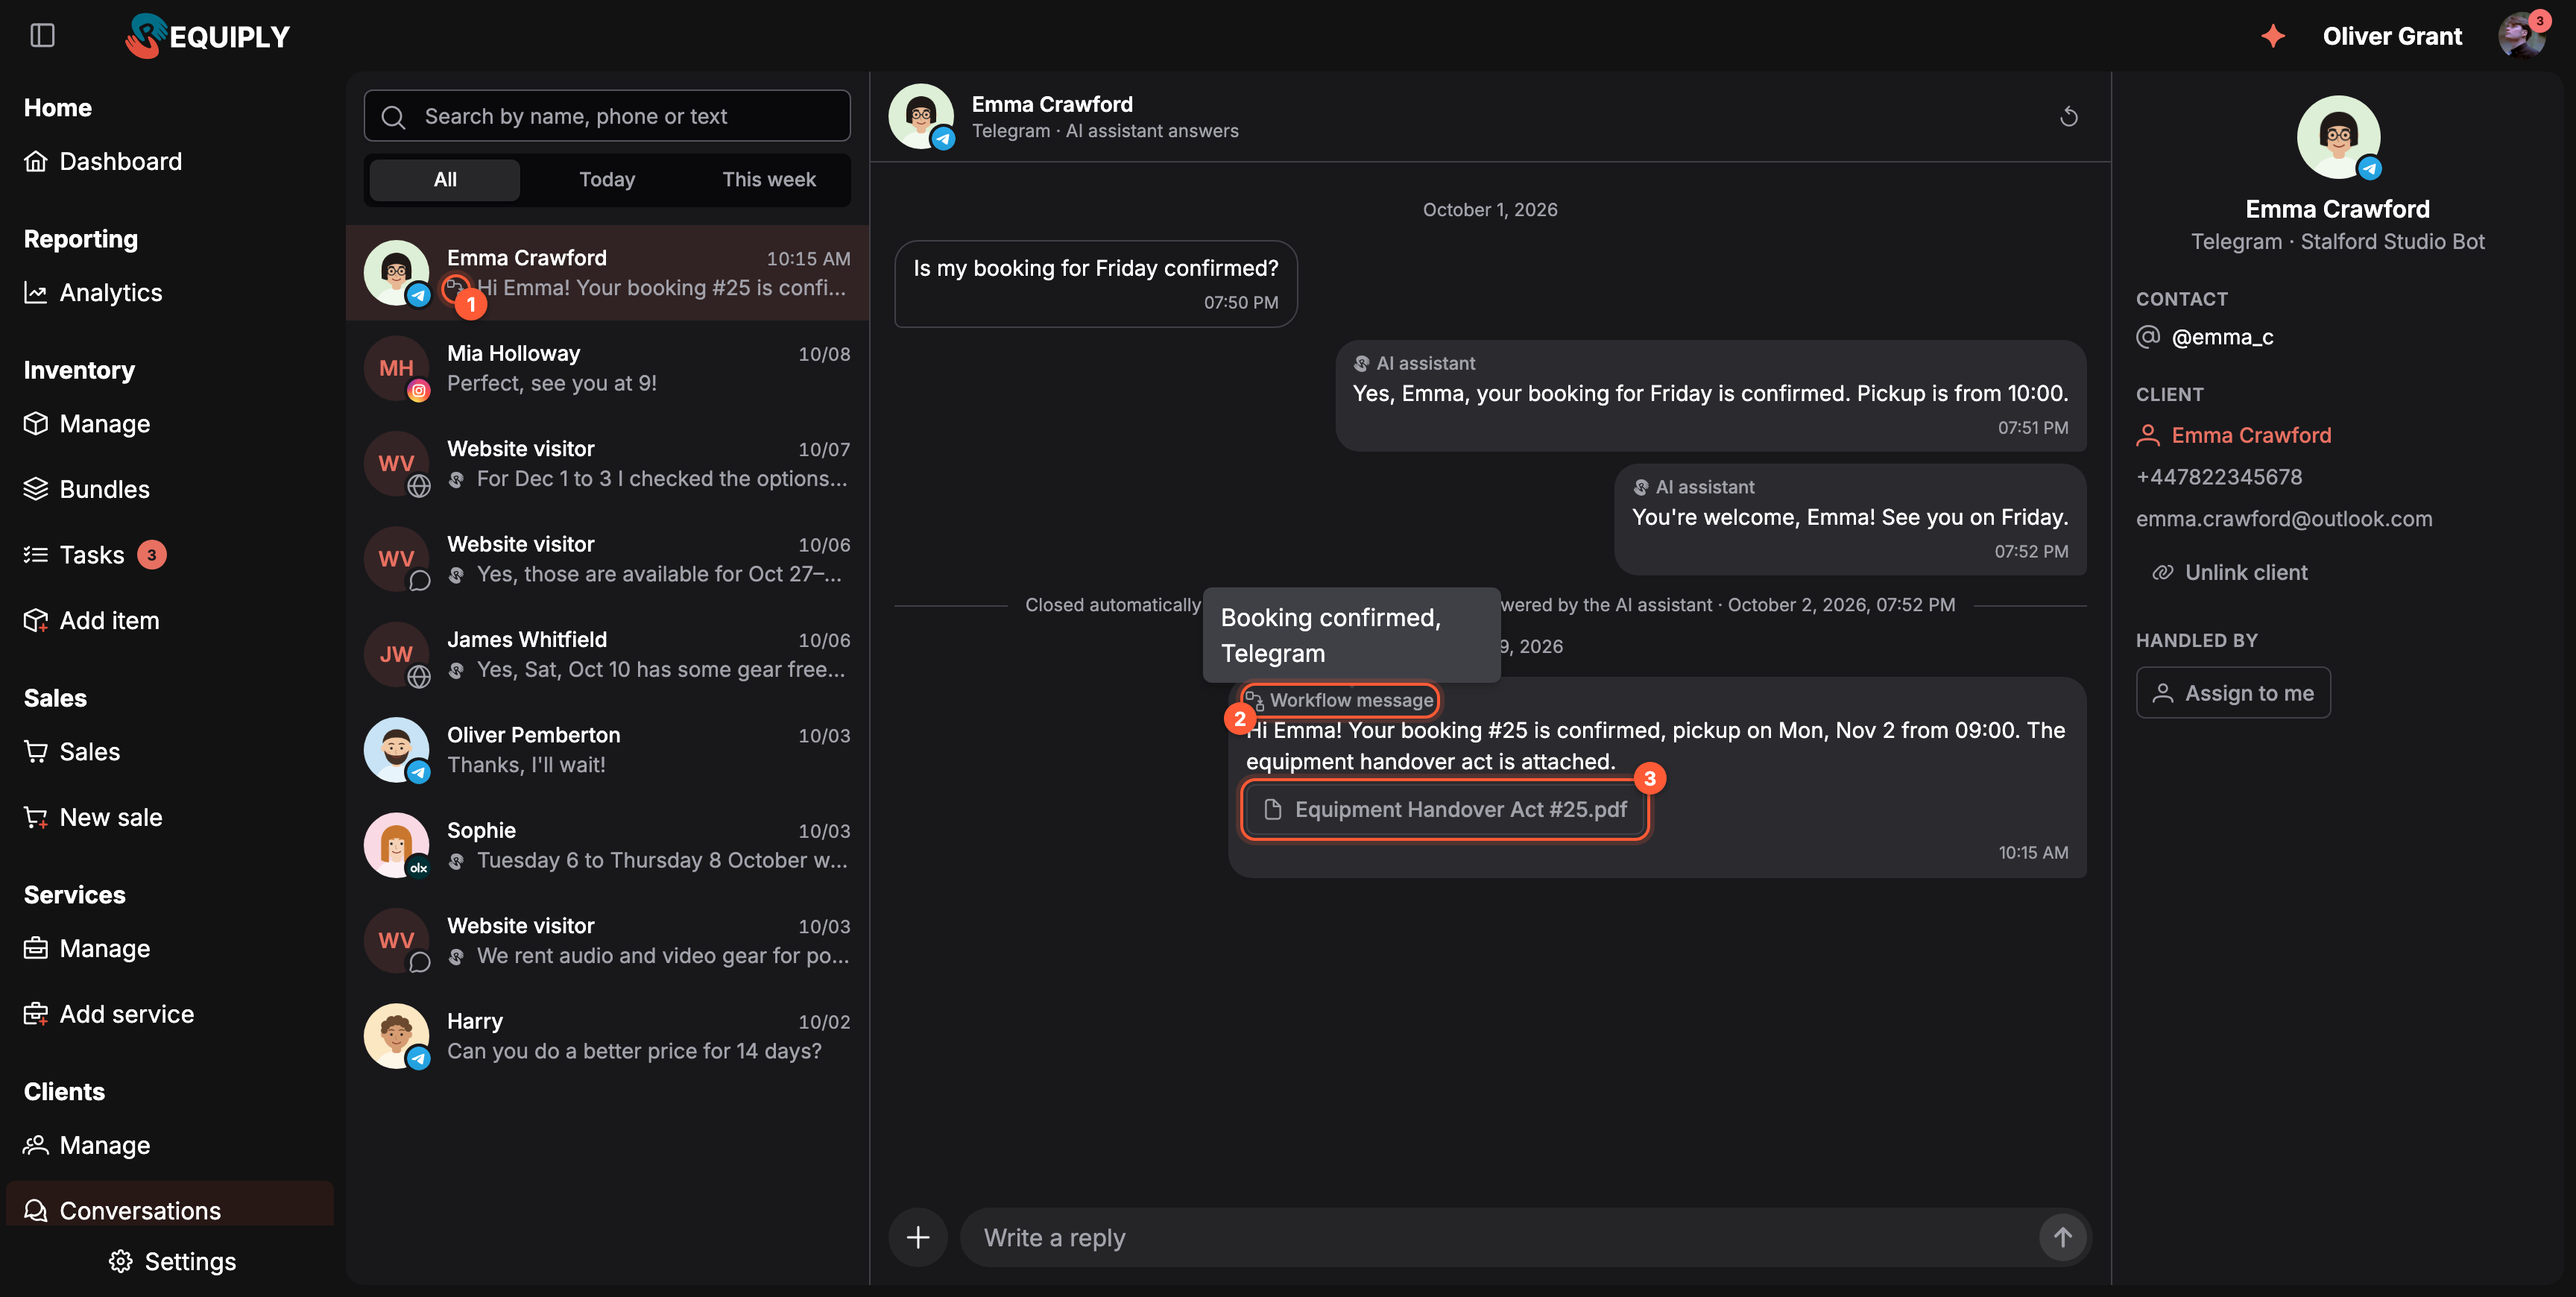
Task: Open Dashboard in the sidebar
Action: pos(104,161)
